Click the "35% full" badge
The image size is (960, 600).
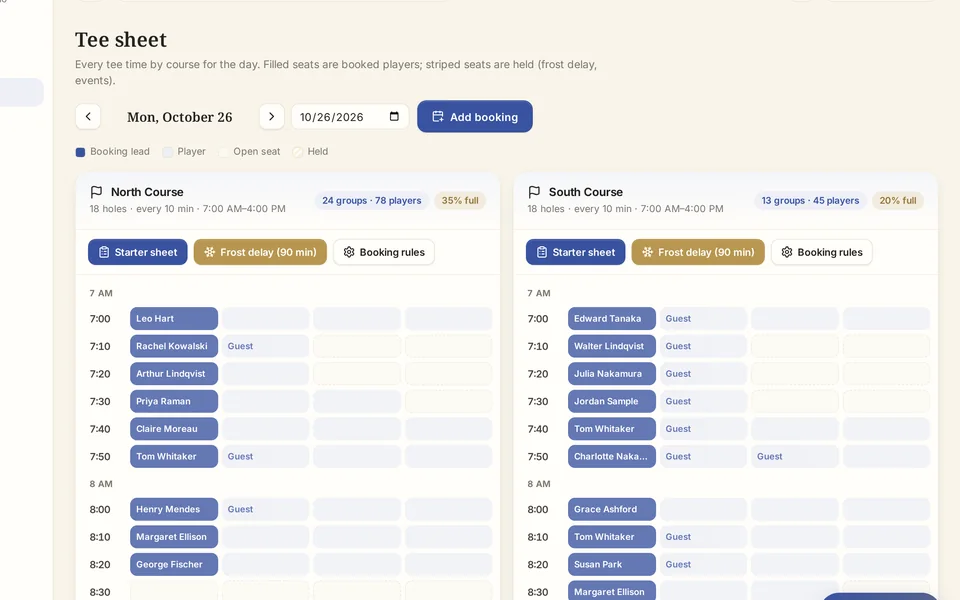(x=460, y=200)
